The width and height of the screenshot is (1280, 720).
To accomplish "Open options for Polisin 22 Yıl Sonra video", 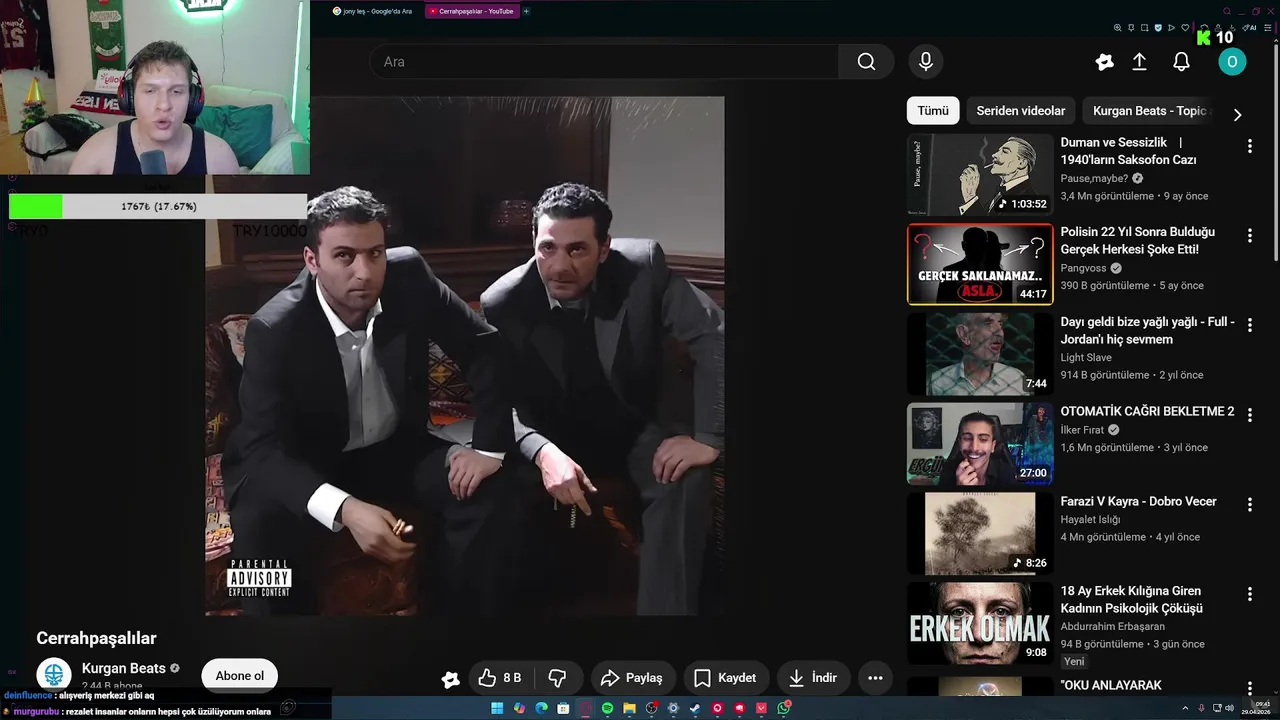I will click(x=1249, y=236).
